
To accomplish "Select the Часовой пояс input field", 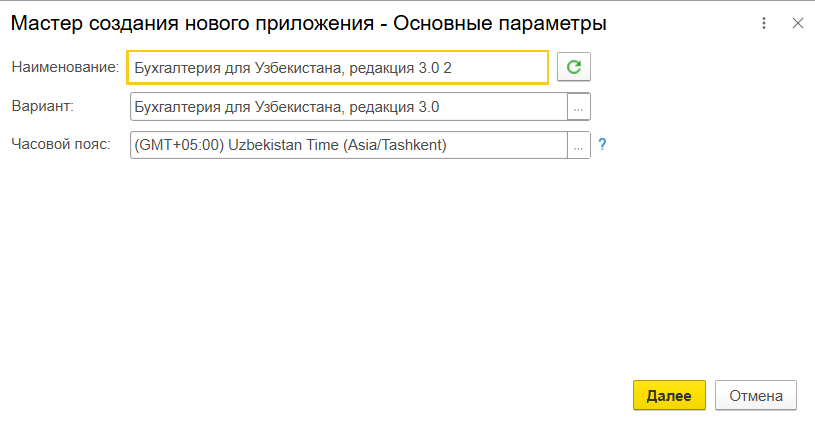I will pos(347,145).
